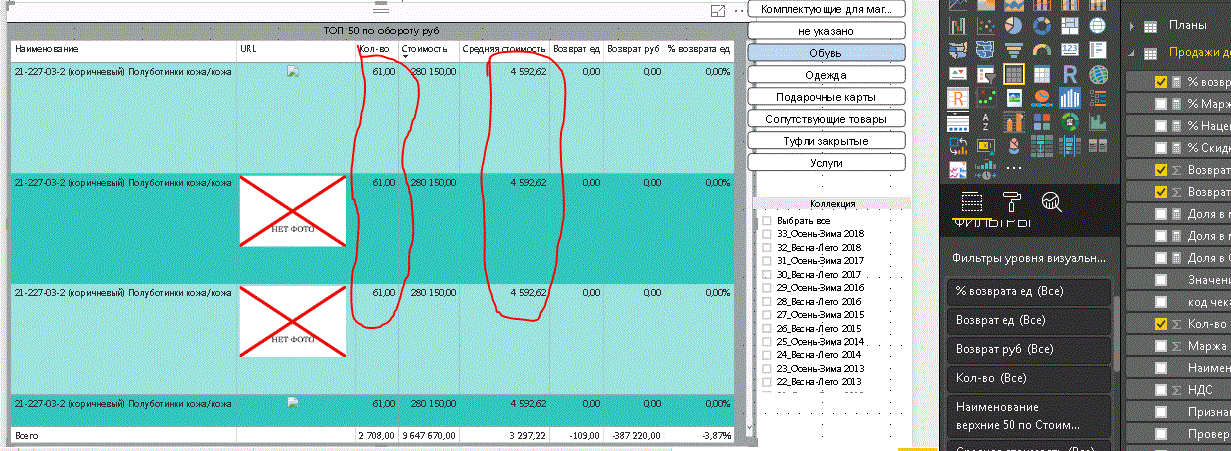The height and width of the screenshot is (451, 1231).
Task: Select the treemap visualization
Action: coord(1070,25)
